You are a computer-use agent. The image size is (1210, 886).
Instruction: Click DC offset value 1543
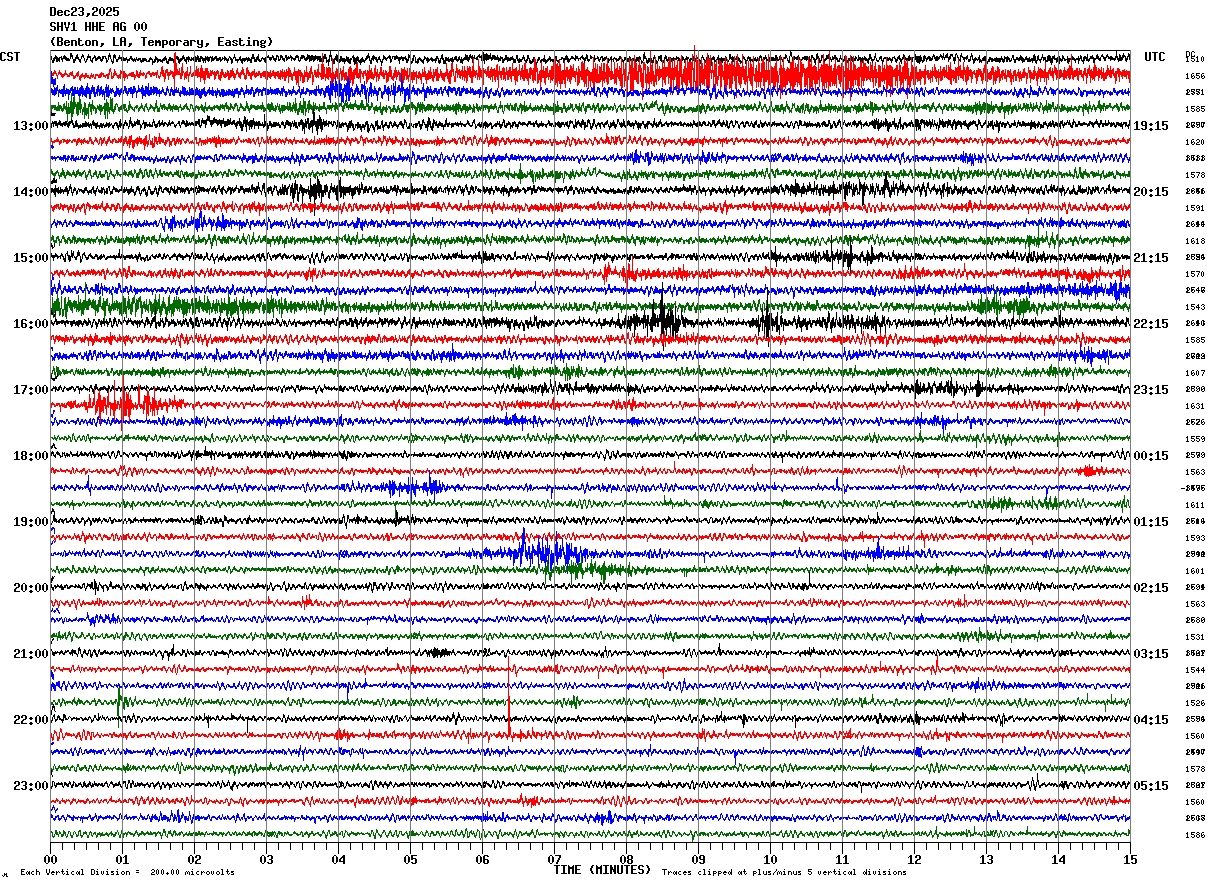(1195, 307)
